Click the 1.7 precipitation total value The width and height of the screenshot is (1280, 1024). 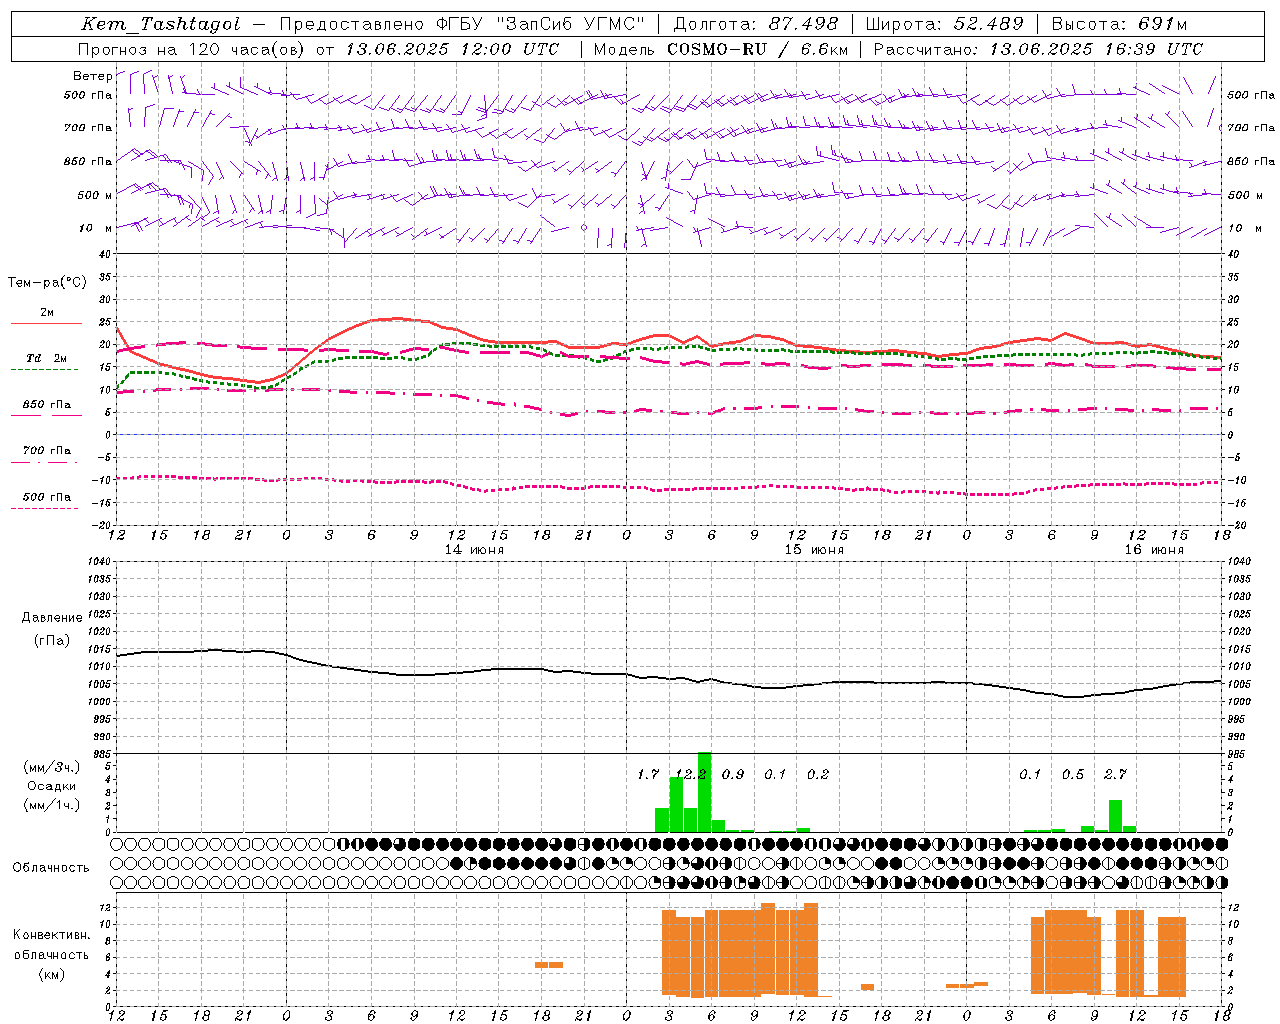click(648, 774)
